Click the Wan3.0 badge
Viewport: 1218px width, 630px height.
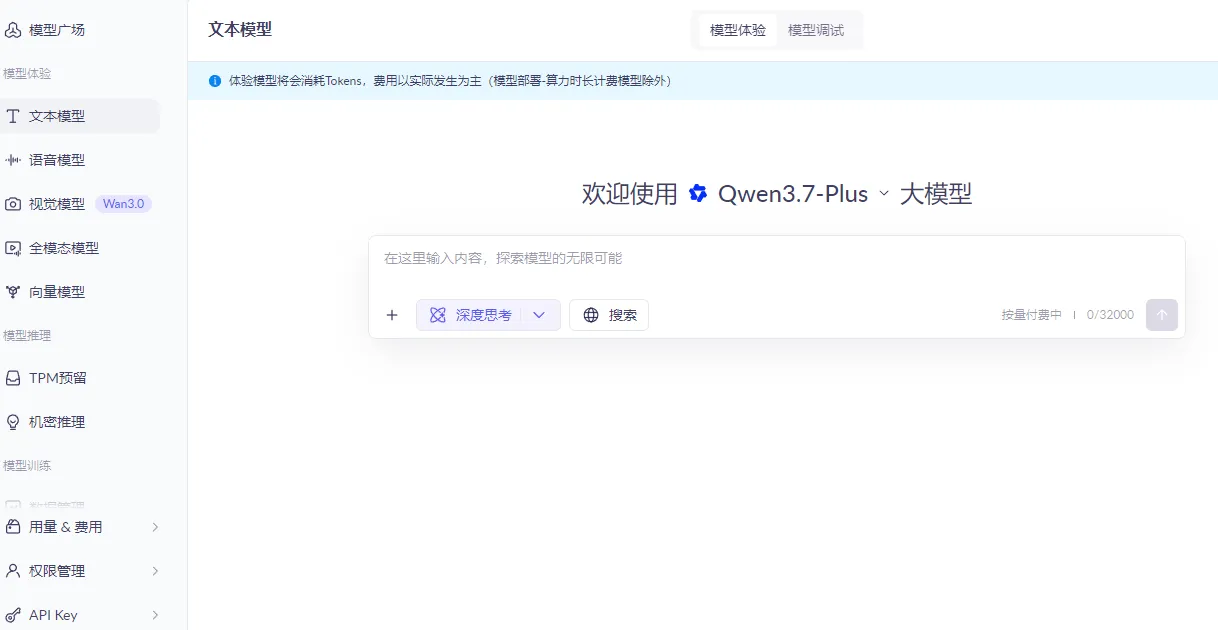coord(124,204)
